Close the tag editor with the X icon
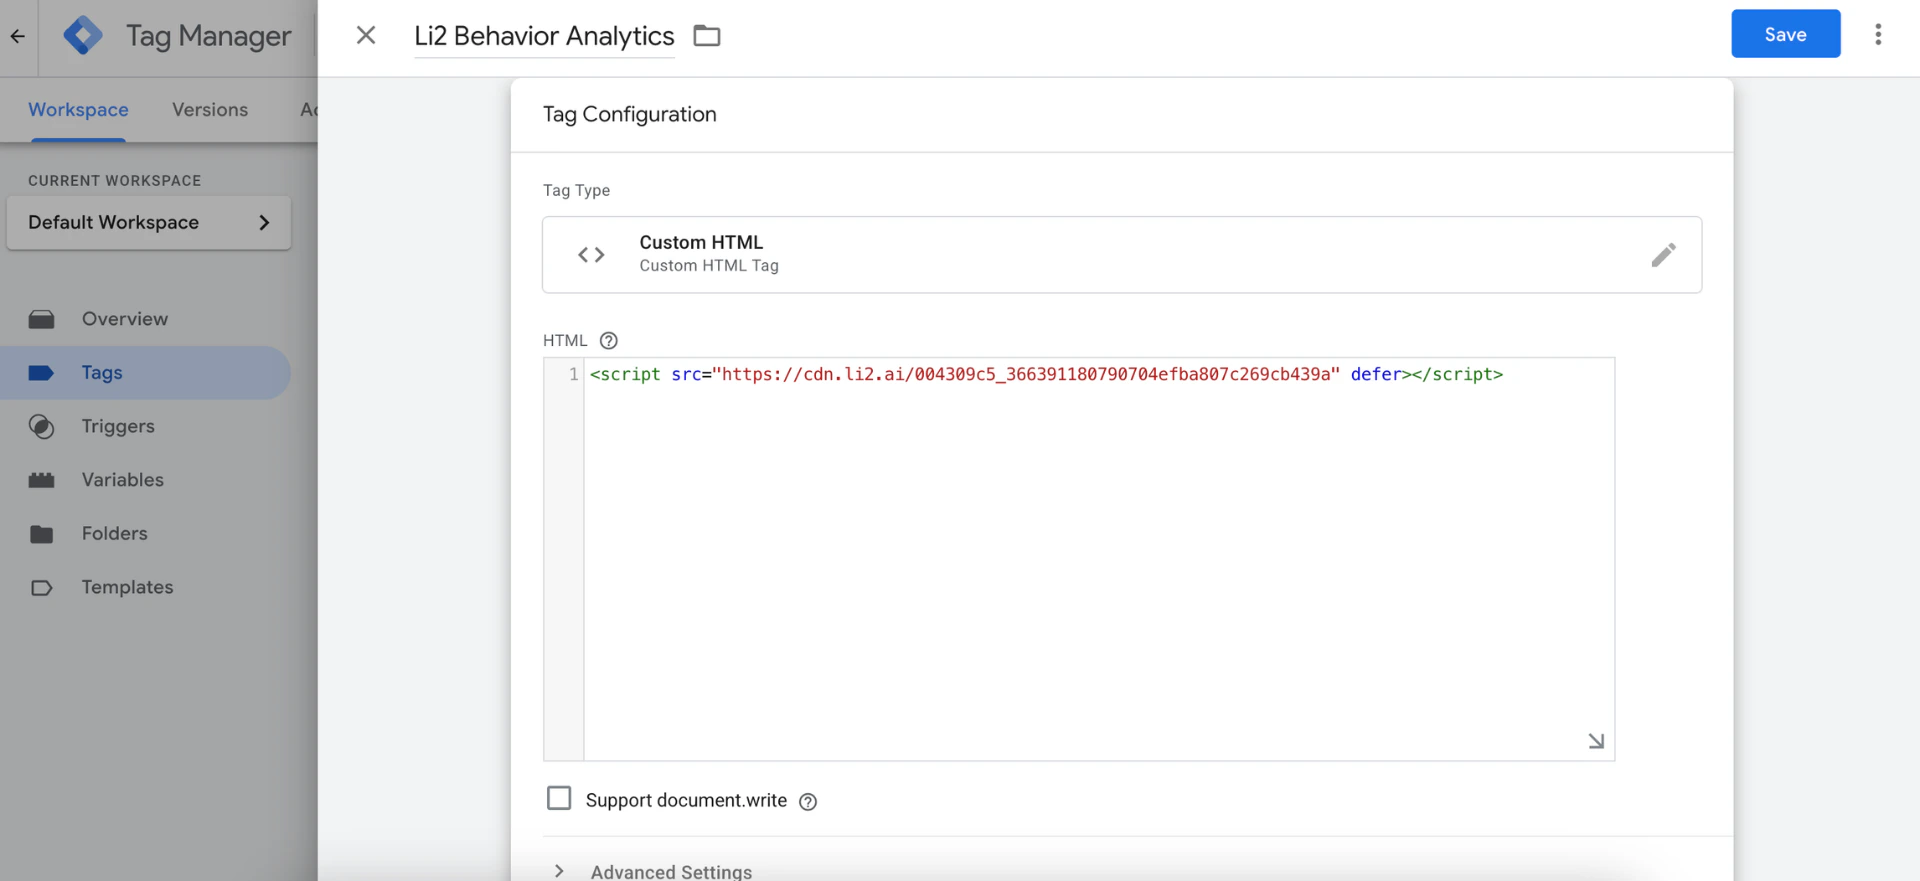1920x881 pixels. (x=366, y=35)
